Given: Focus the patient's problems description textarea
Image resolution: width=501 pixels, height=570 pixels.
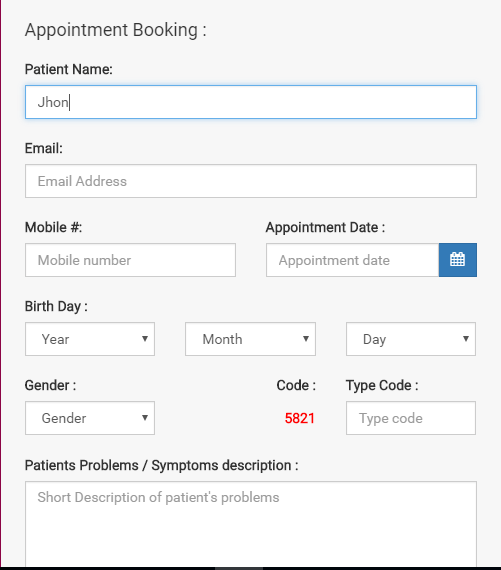Looking at the screenshot, I should pyautogui.click(x=251, y=524).
